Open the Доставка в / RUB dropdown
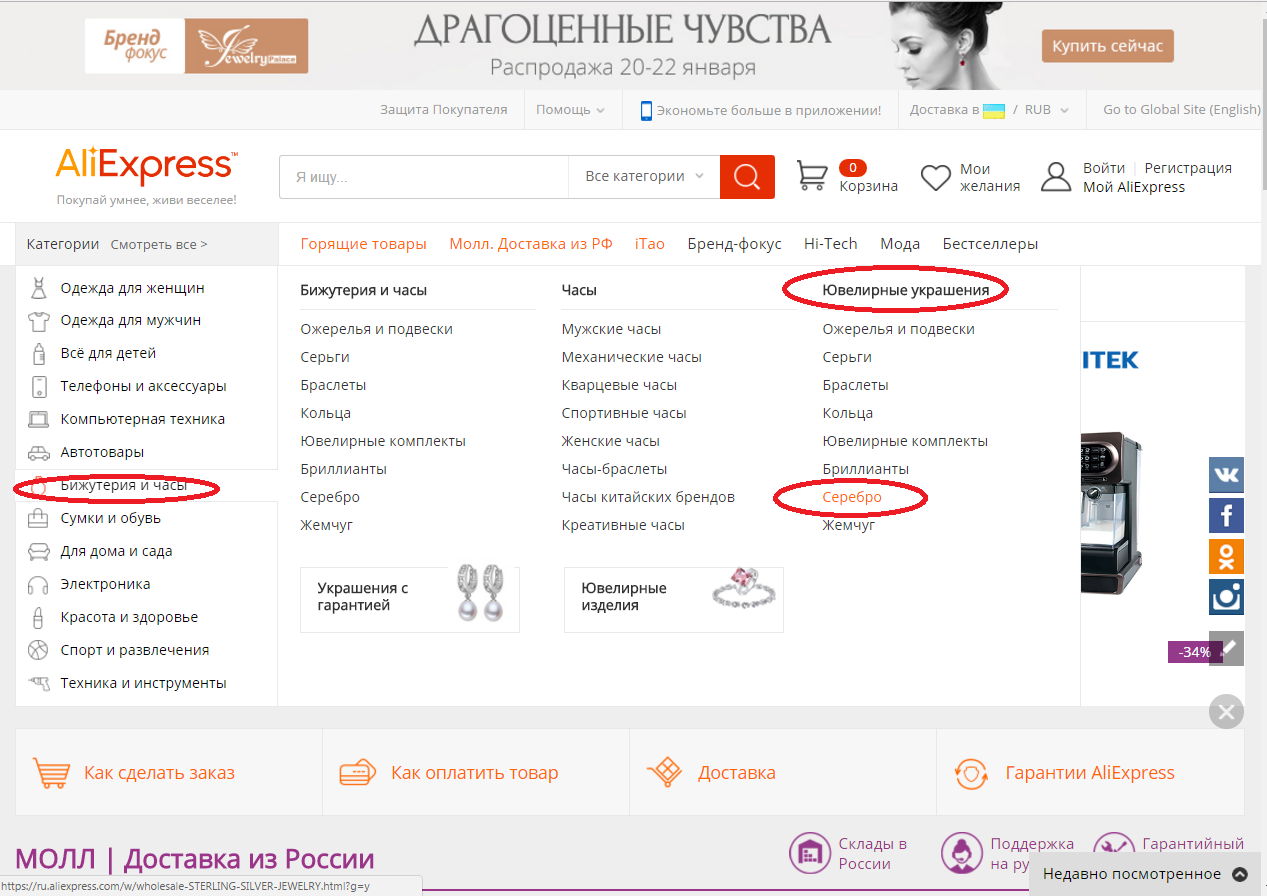 point(989,110)
